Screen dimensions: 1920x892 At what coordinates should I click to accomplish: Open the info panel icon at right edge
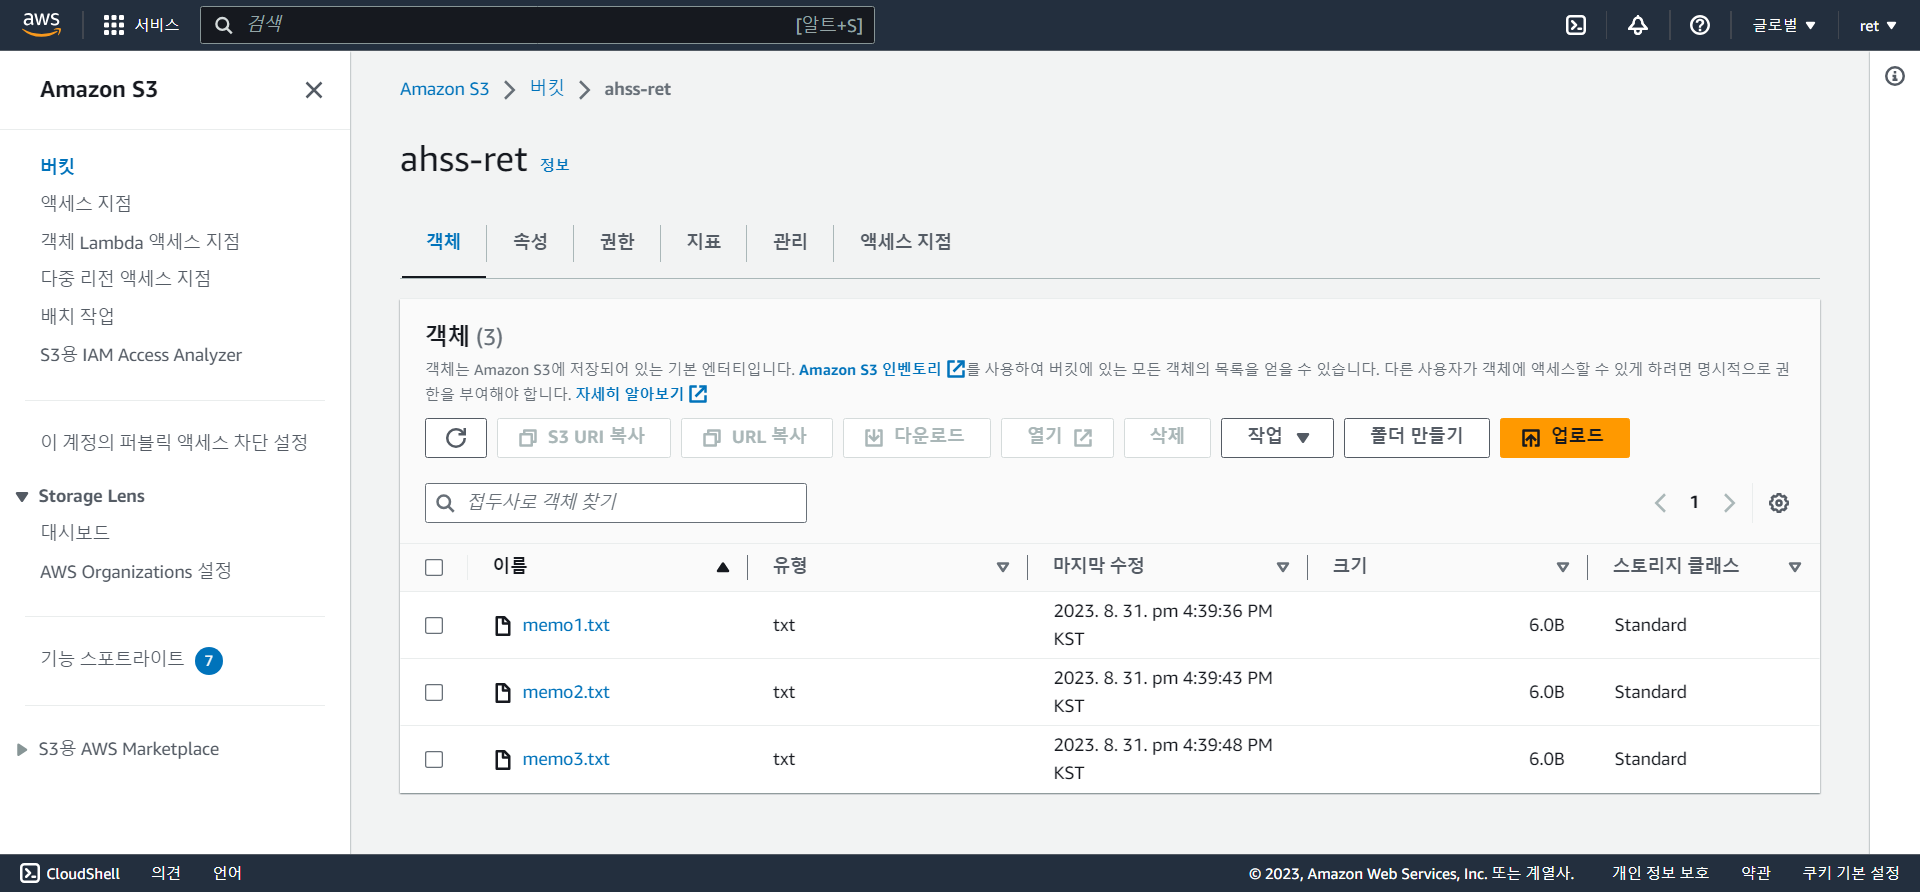(x=1895, y=76)
